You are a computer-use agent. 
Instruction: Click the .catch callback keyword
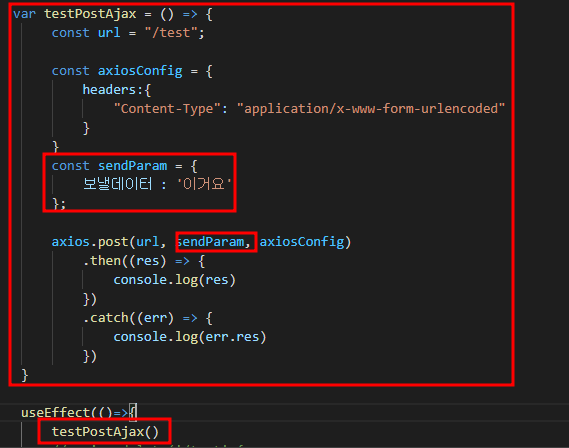[106, 318]
